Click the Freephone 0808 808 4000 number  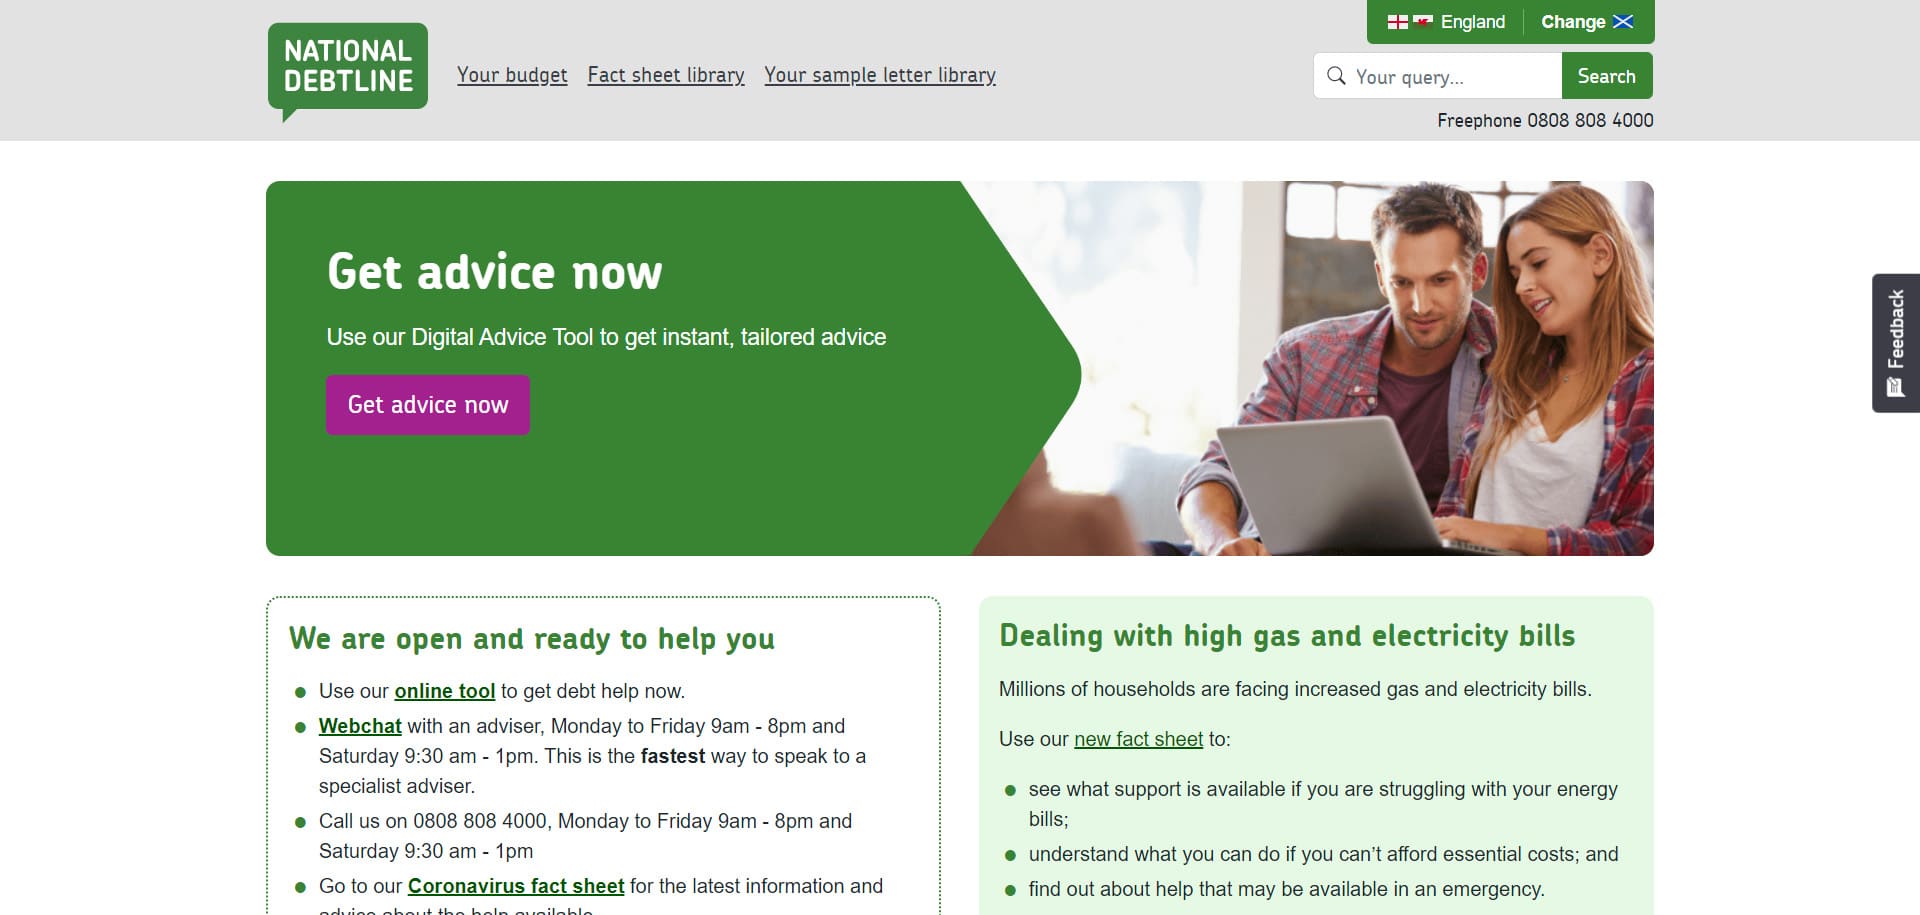(x=1545, y=120)
